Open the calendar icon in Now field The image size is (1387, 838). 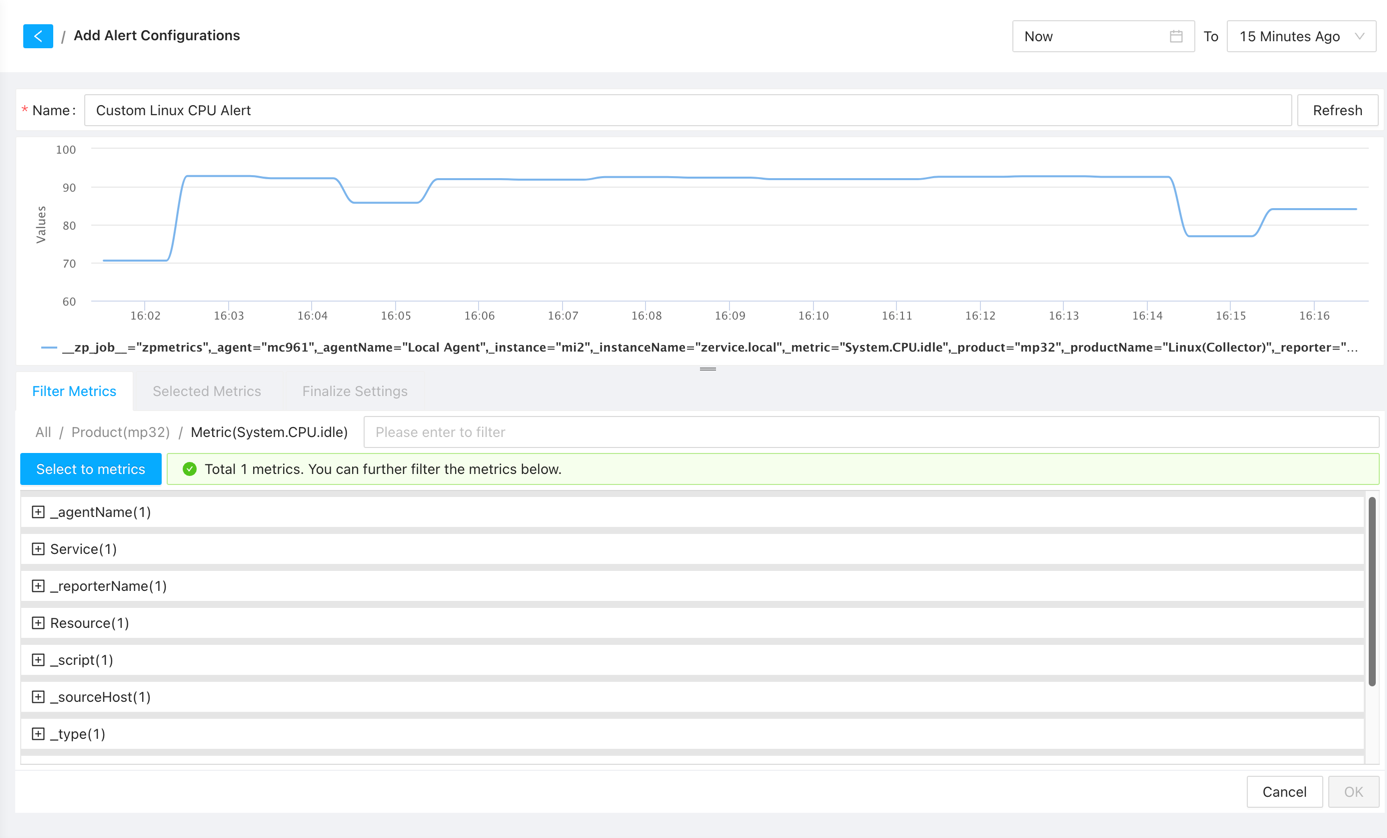[x=1176, y=36]
